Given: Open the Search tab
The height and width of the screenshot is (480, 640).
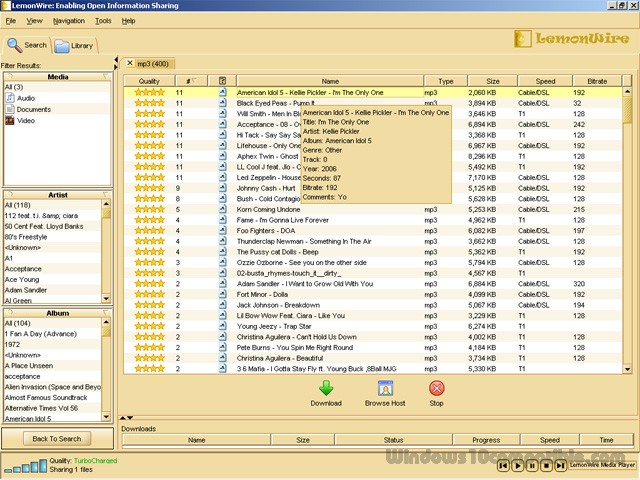Looking at the screenshot, I should coord(27,45).
